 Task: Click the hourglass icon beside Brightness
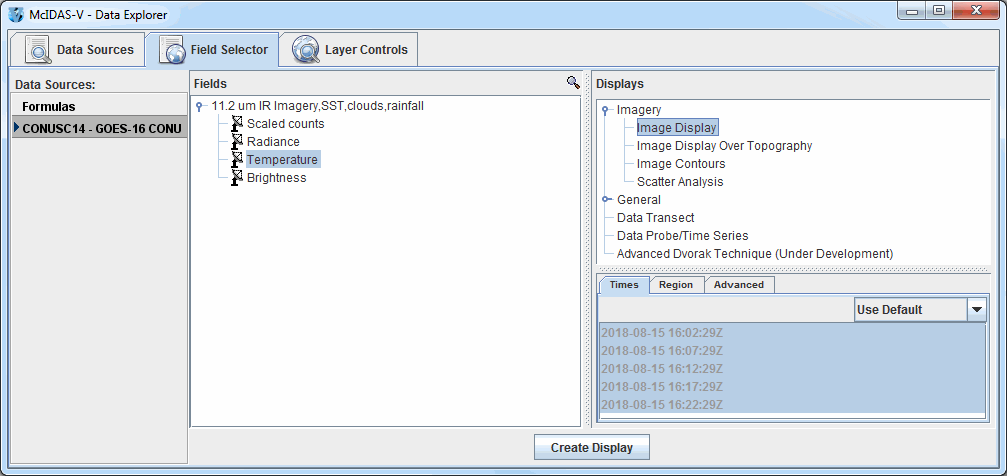point(237,178)
